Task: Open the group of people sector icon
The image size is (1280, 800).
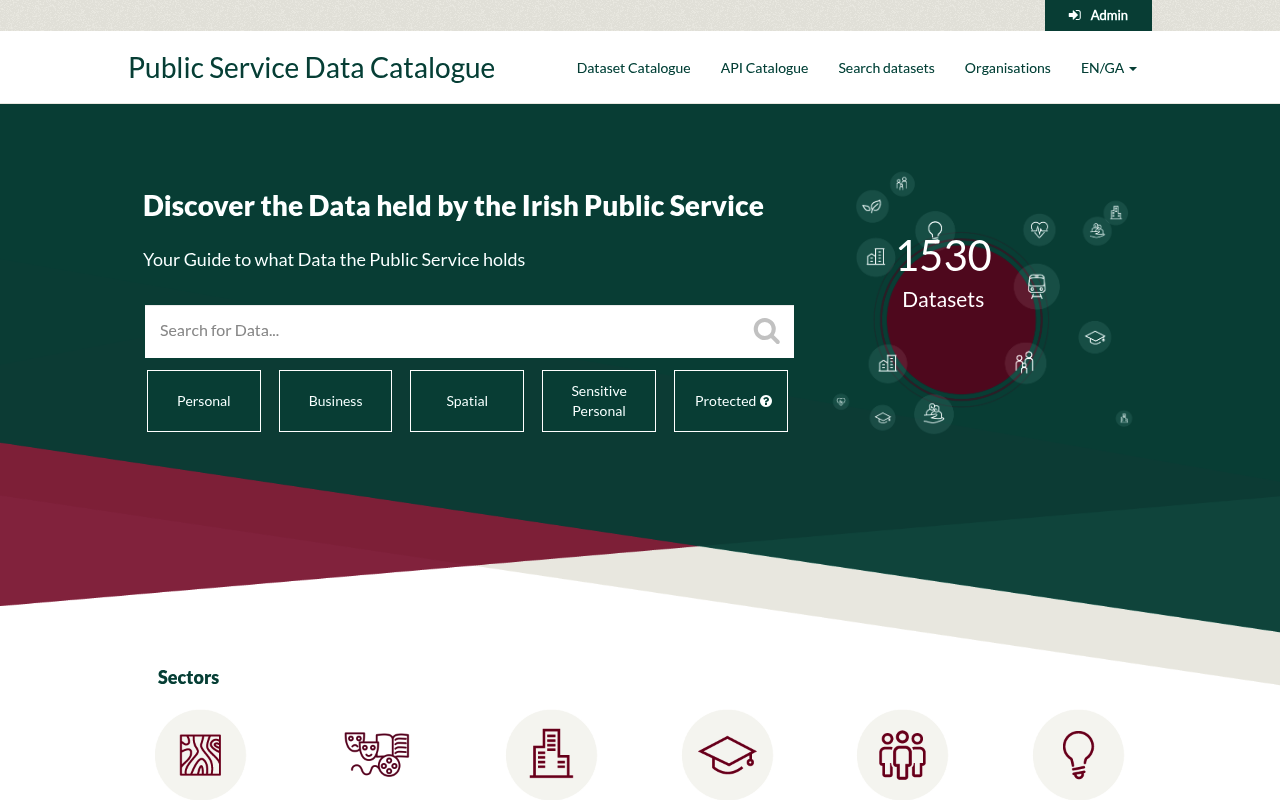Action: point(902,755)
